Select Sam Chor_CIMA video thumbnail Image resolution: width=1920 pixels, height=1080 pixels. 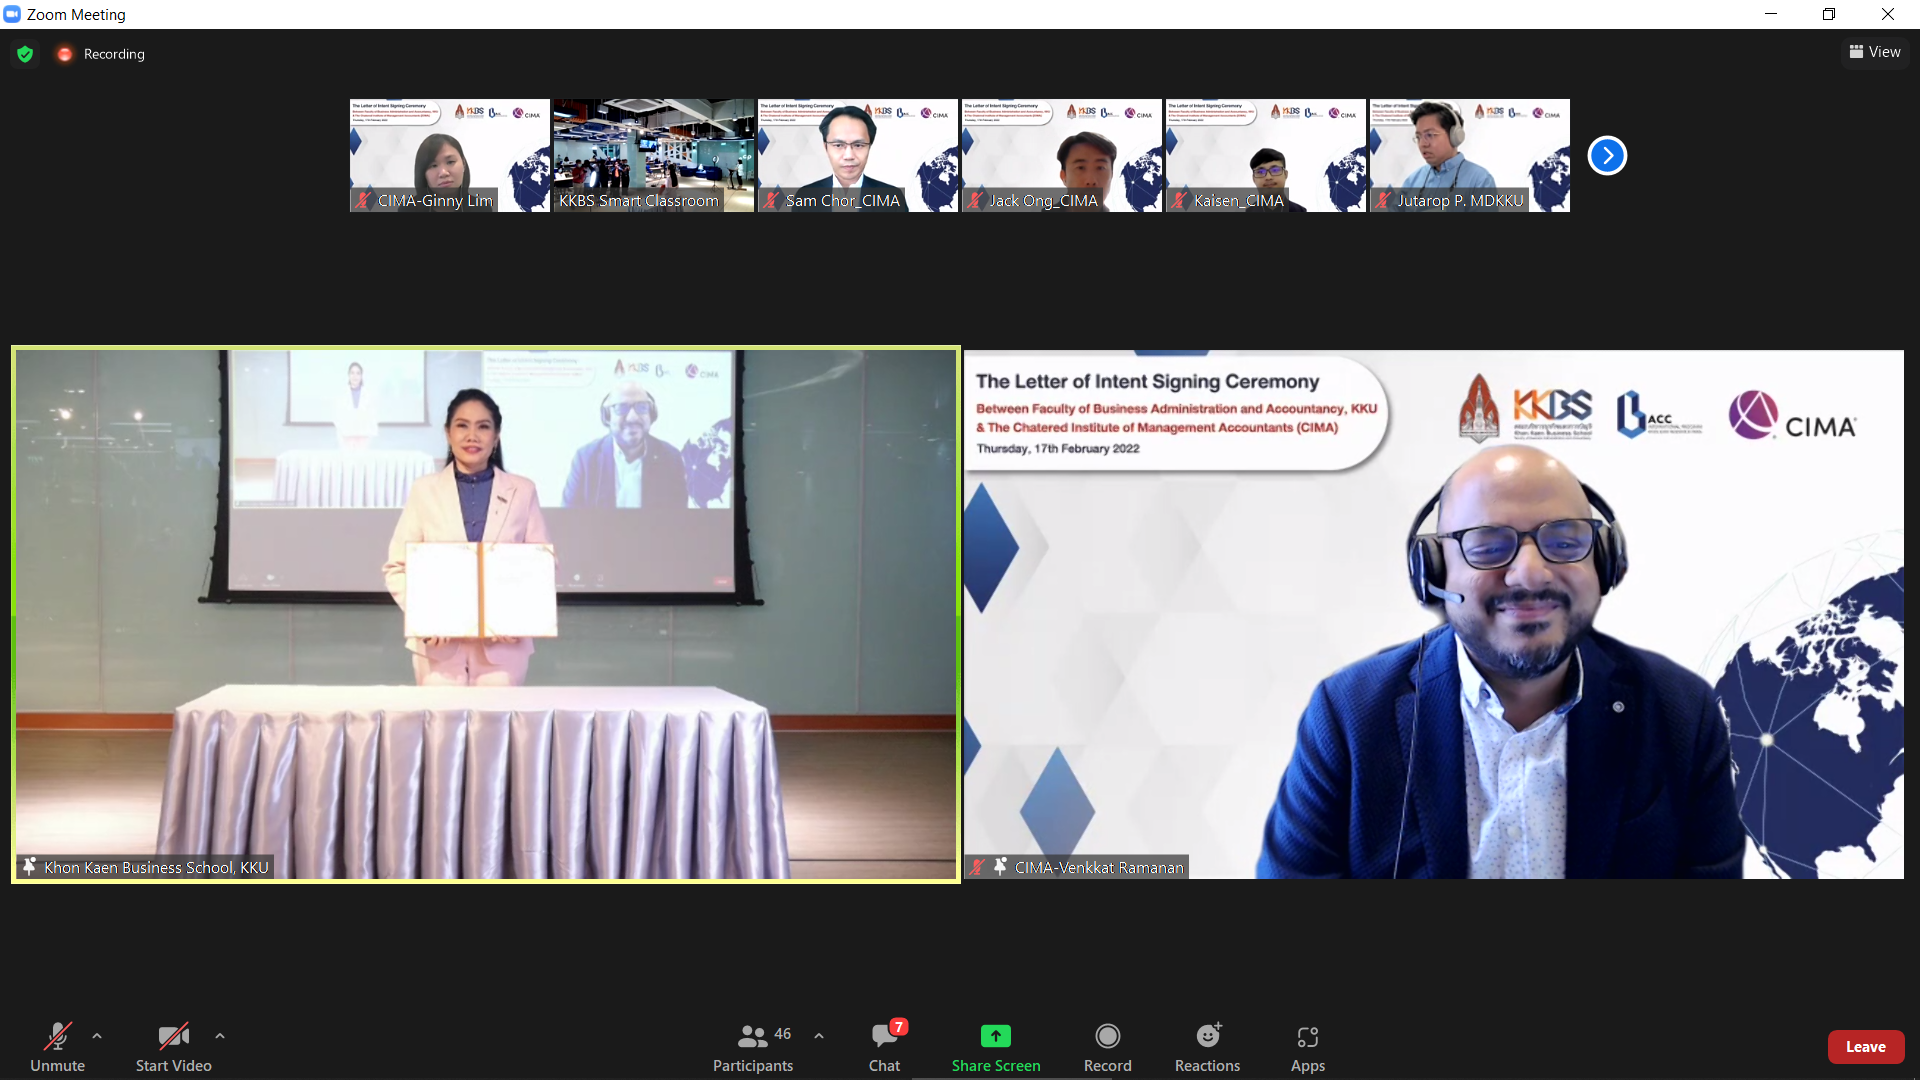[858, 155]
